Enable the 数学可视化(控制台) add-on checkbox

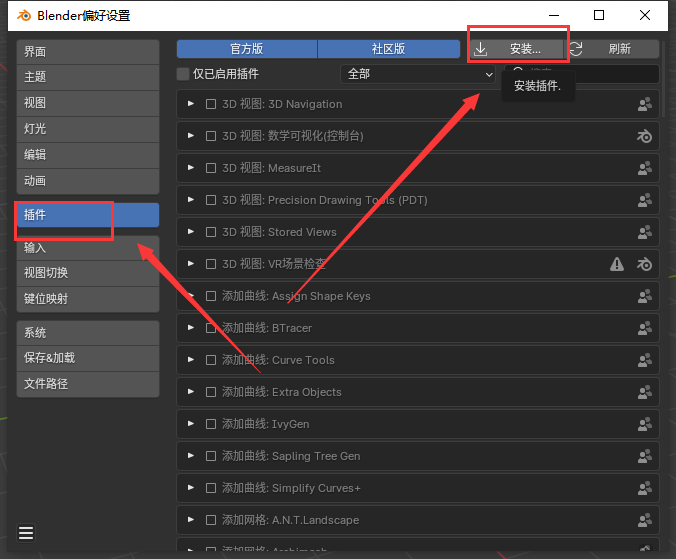point(211,136)
